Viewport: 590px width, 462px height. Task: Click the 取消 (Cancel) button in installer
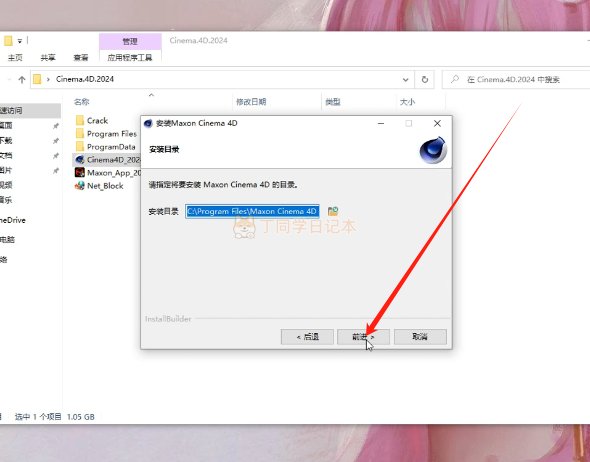click(x=420, y=337)
